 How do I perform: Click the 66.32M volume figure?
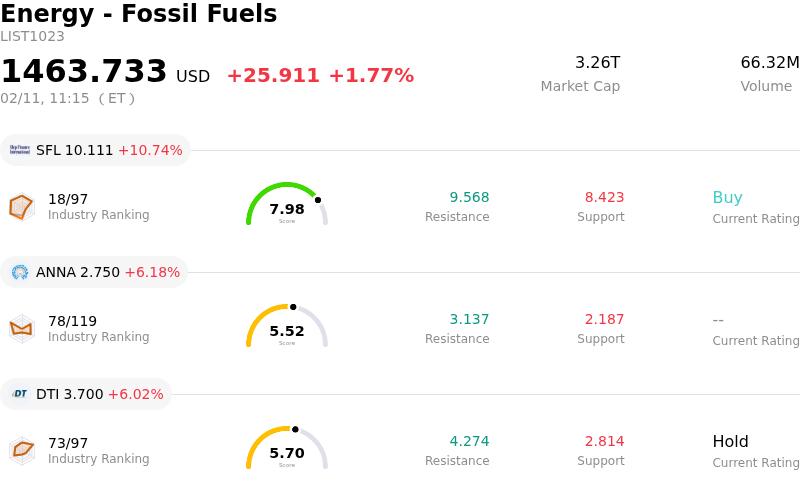(x=769, y=63)
